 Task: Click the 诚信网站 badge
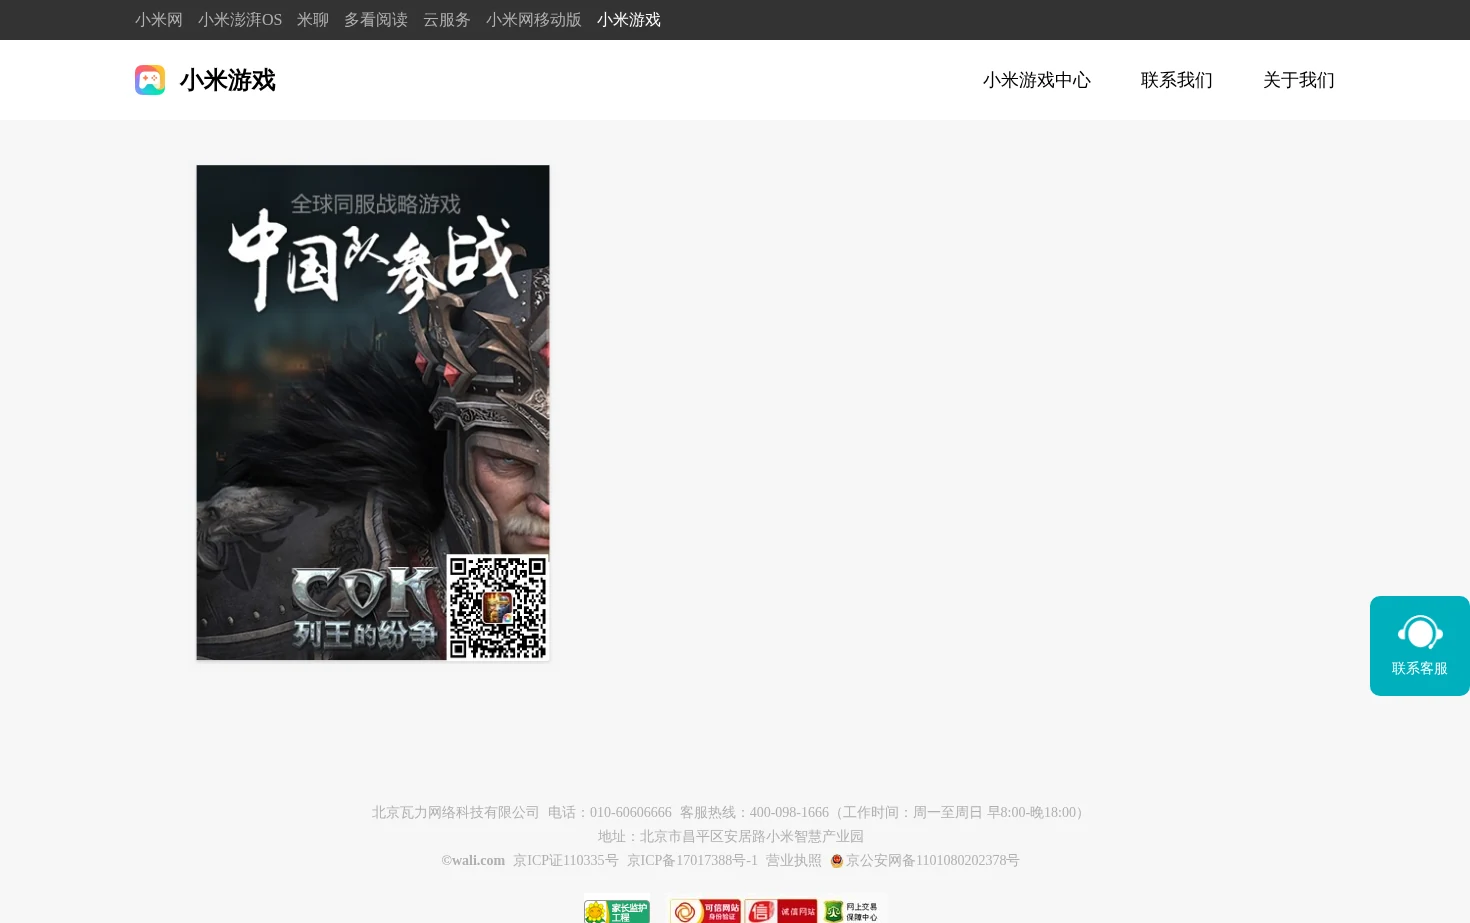tap(781, 911)
